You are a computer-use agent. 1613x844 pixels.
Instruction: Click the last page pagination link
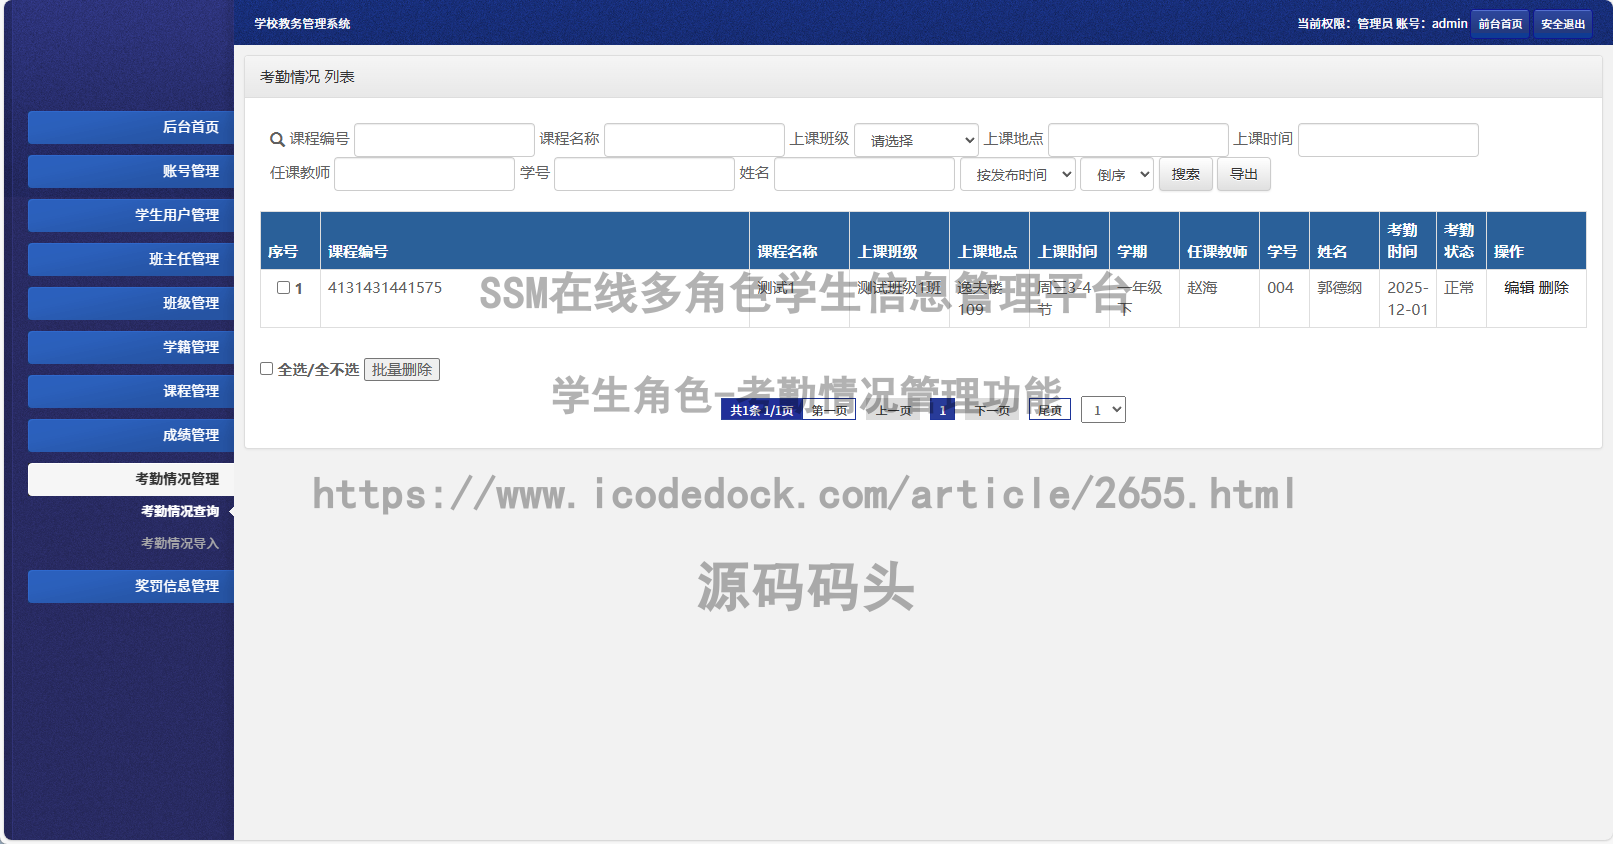[1049, 410]
